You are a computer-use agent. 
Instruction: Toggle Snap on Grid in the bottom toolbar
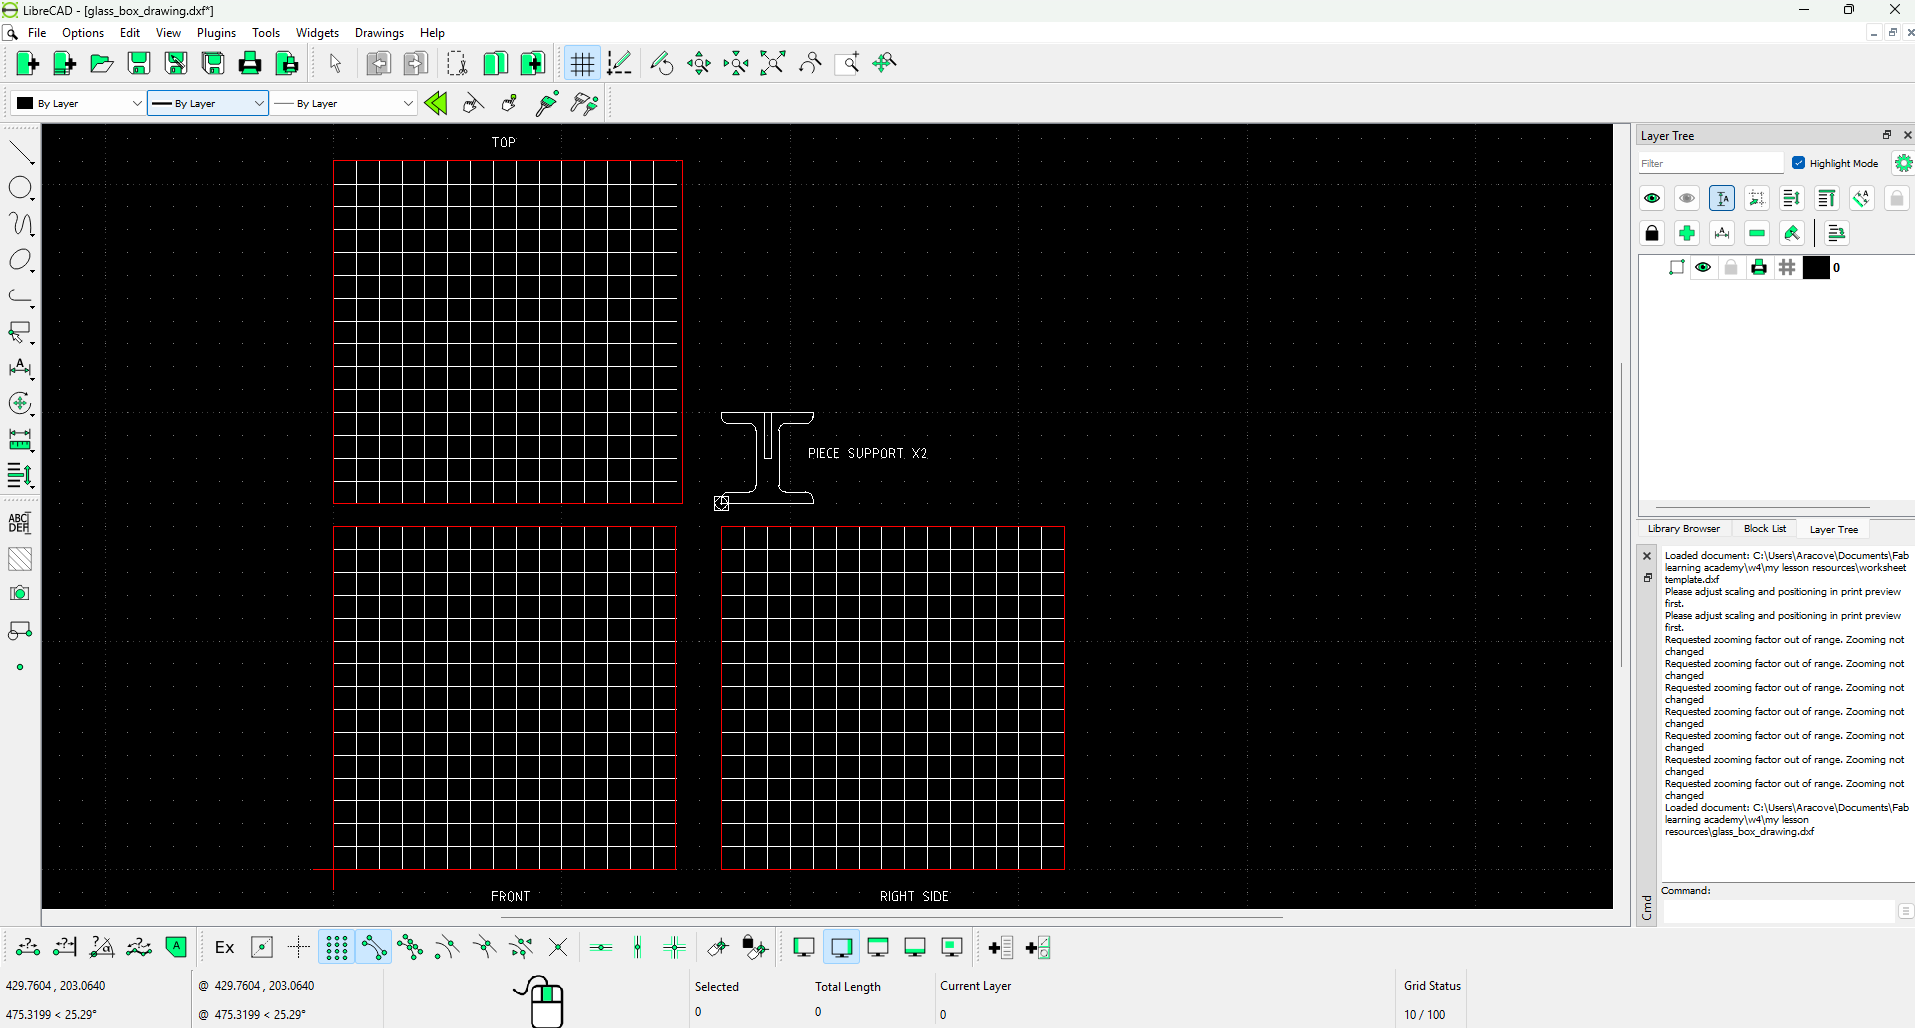click(x=337, y=948)
